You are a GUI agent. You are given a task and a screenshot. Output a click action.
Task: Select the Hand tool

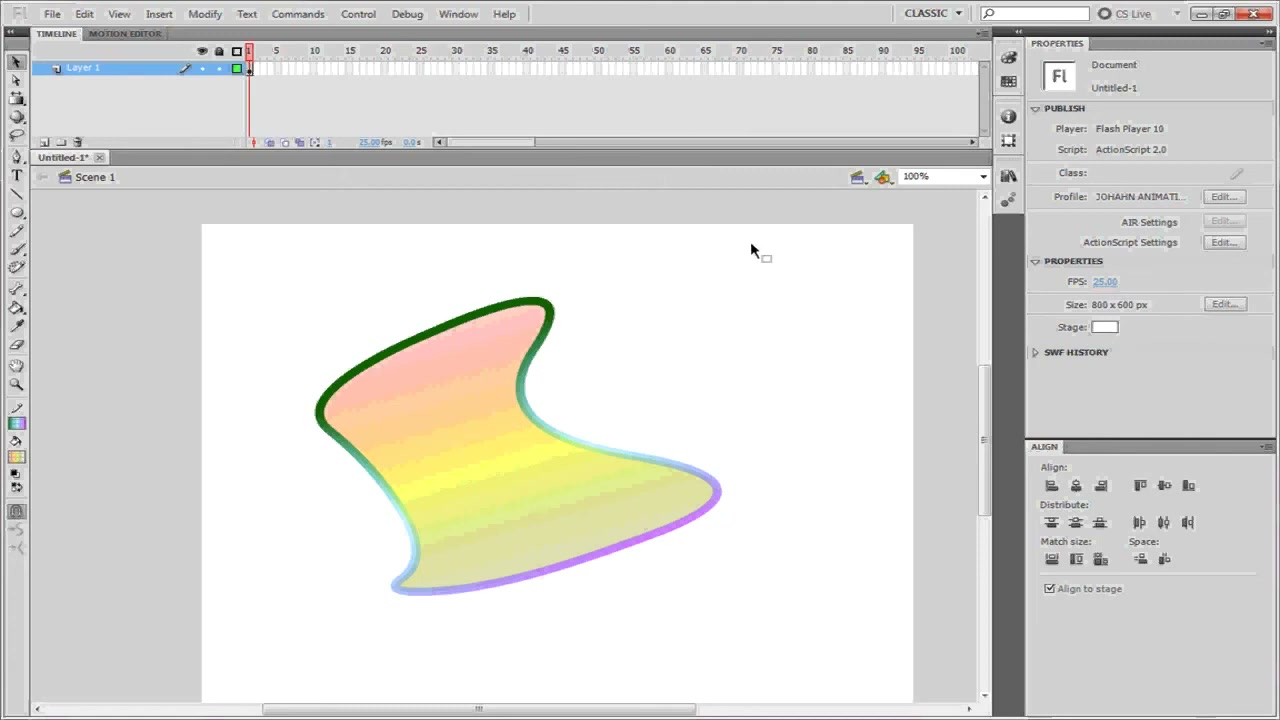pos(16,366)
